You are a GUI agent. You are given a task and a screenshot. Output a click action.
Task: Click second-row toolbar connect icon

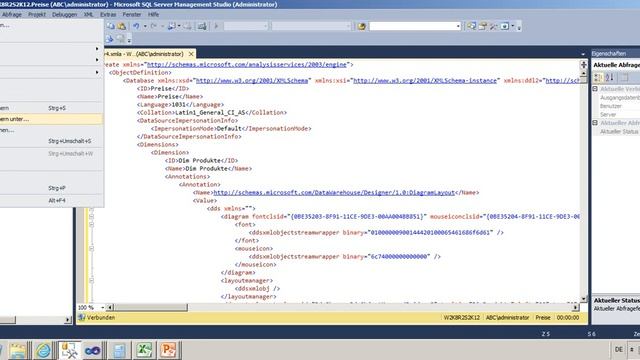click(x=109, y=39)
